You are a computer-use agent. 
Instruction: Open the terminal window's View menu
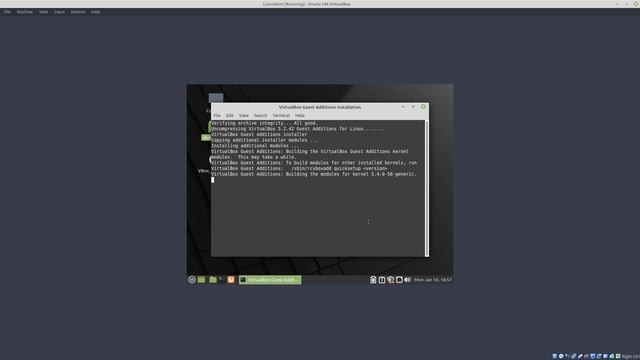tap(244, 116)
